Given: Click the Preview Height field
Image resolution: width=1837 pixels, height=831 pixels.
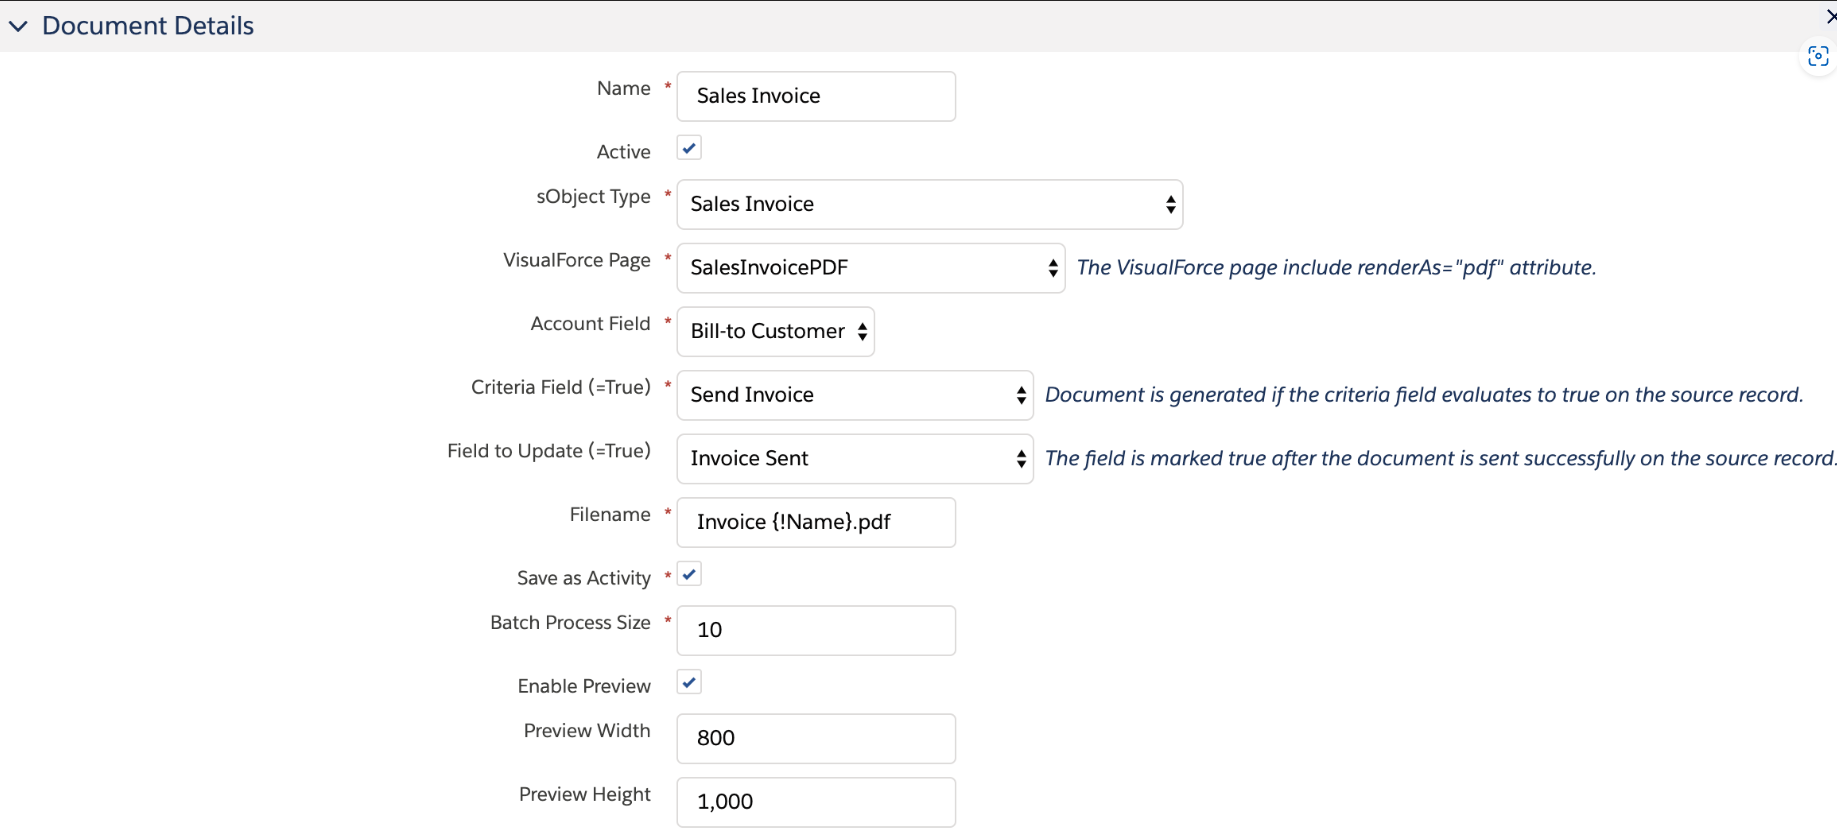Looking at the screenshot, I should [x=816, y=802].
